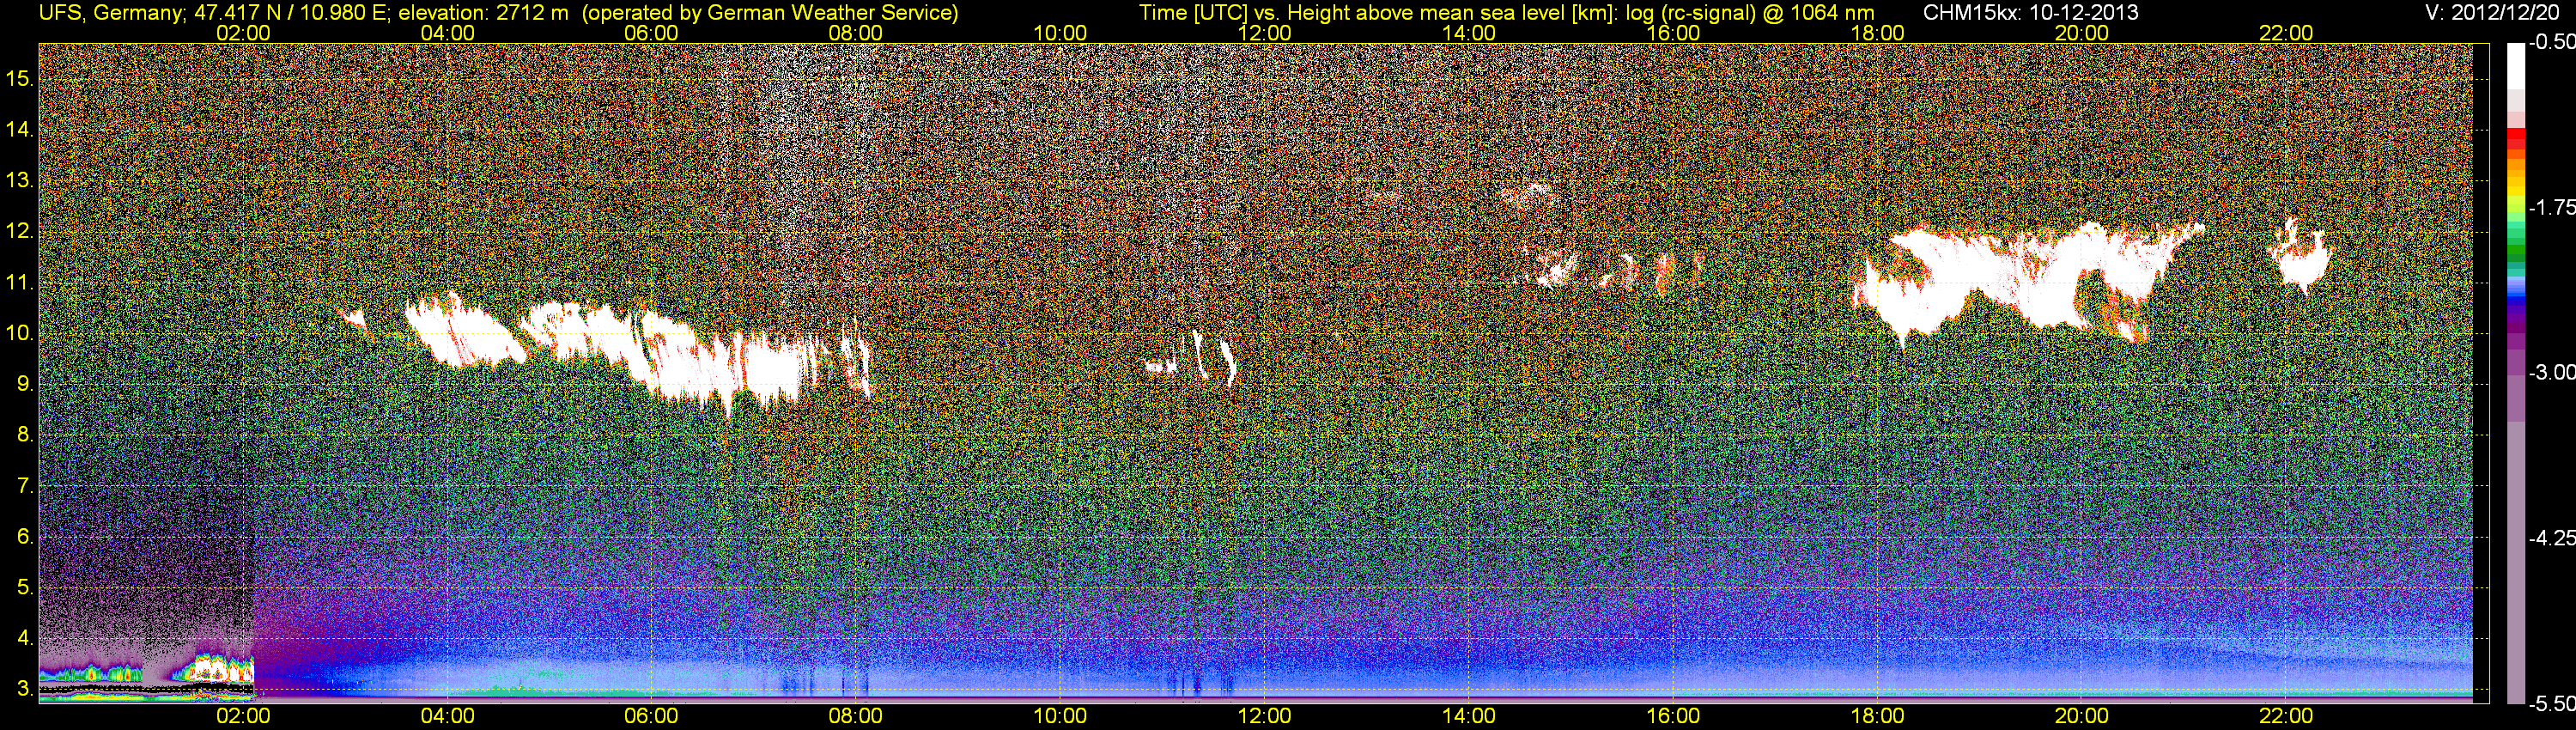The width and height of the screenshot is (2576, 730).
Task: Click the "20:00" label on the top time axis
Action: tap(2082, 33)
